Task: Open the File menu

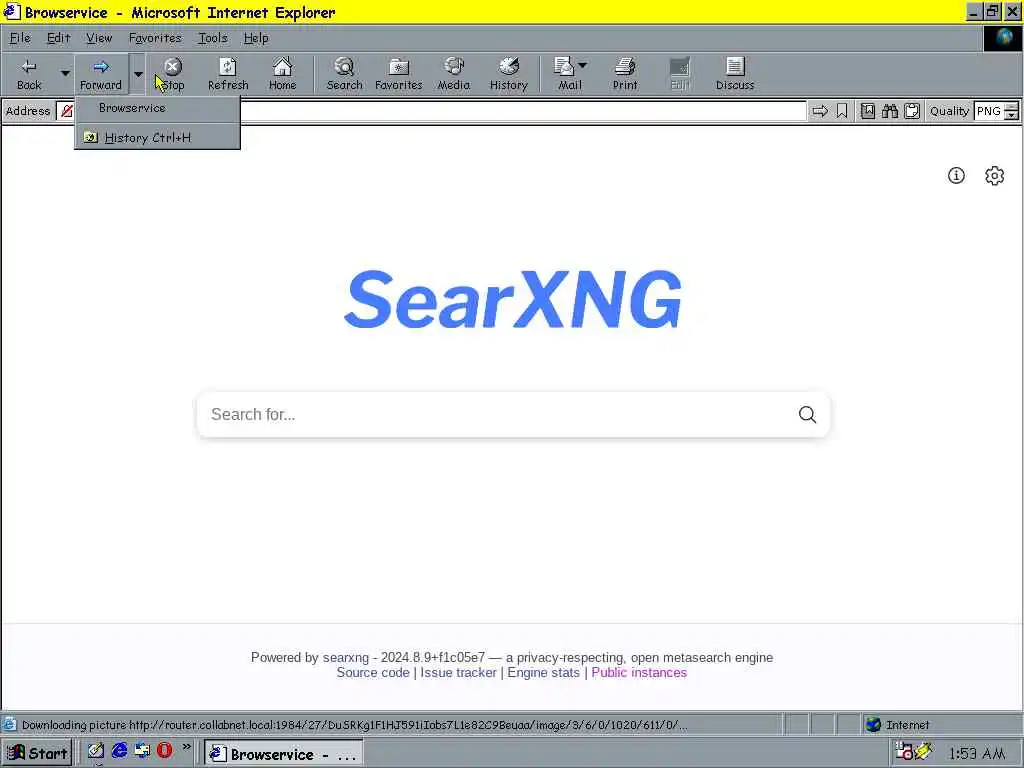Action: pyautogui.click(x=20, y=38)
